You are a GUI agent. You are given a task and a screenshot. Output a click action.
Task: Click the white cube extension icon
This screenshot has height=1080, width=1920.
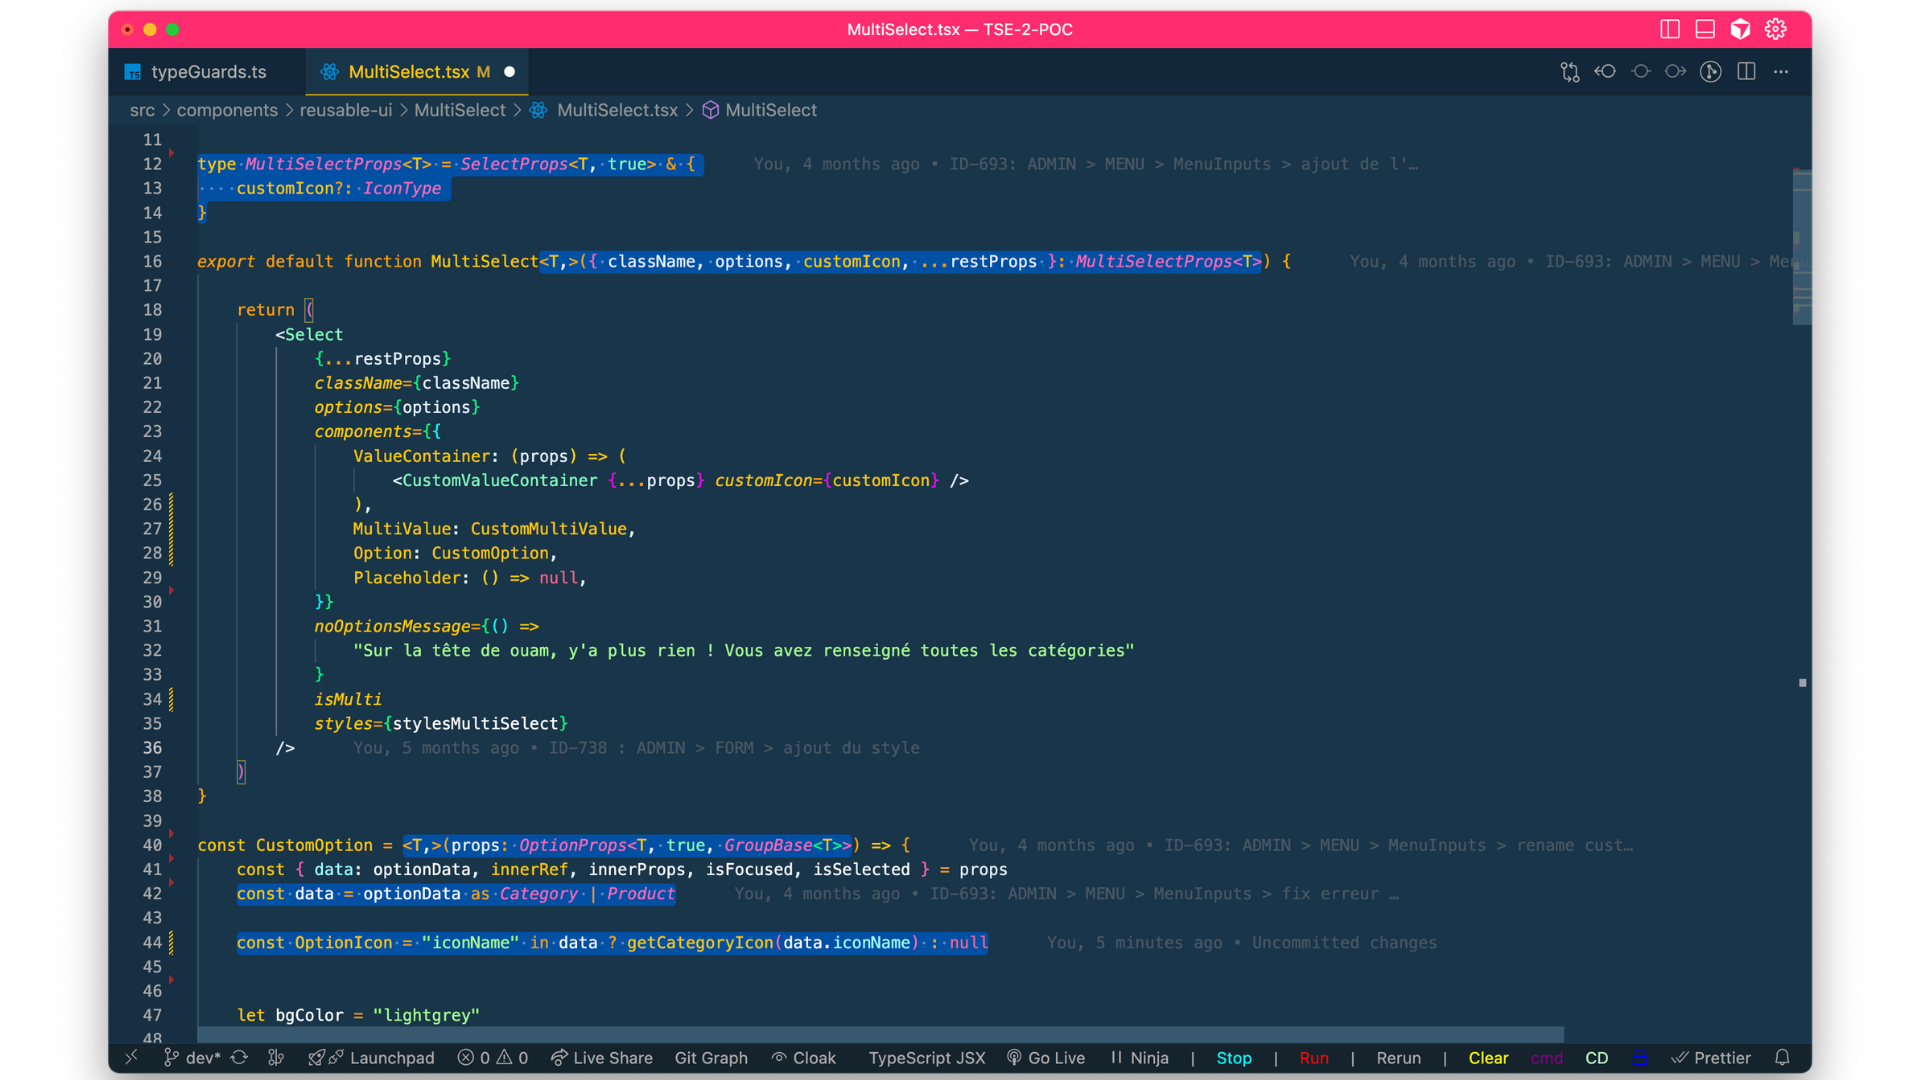[x=1741, y=29]
